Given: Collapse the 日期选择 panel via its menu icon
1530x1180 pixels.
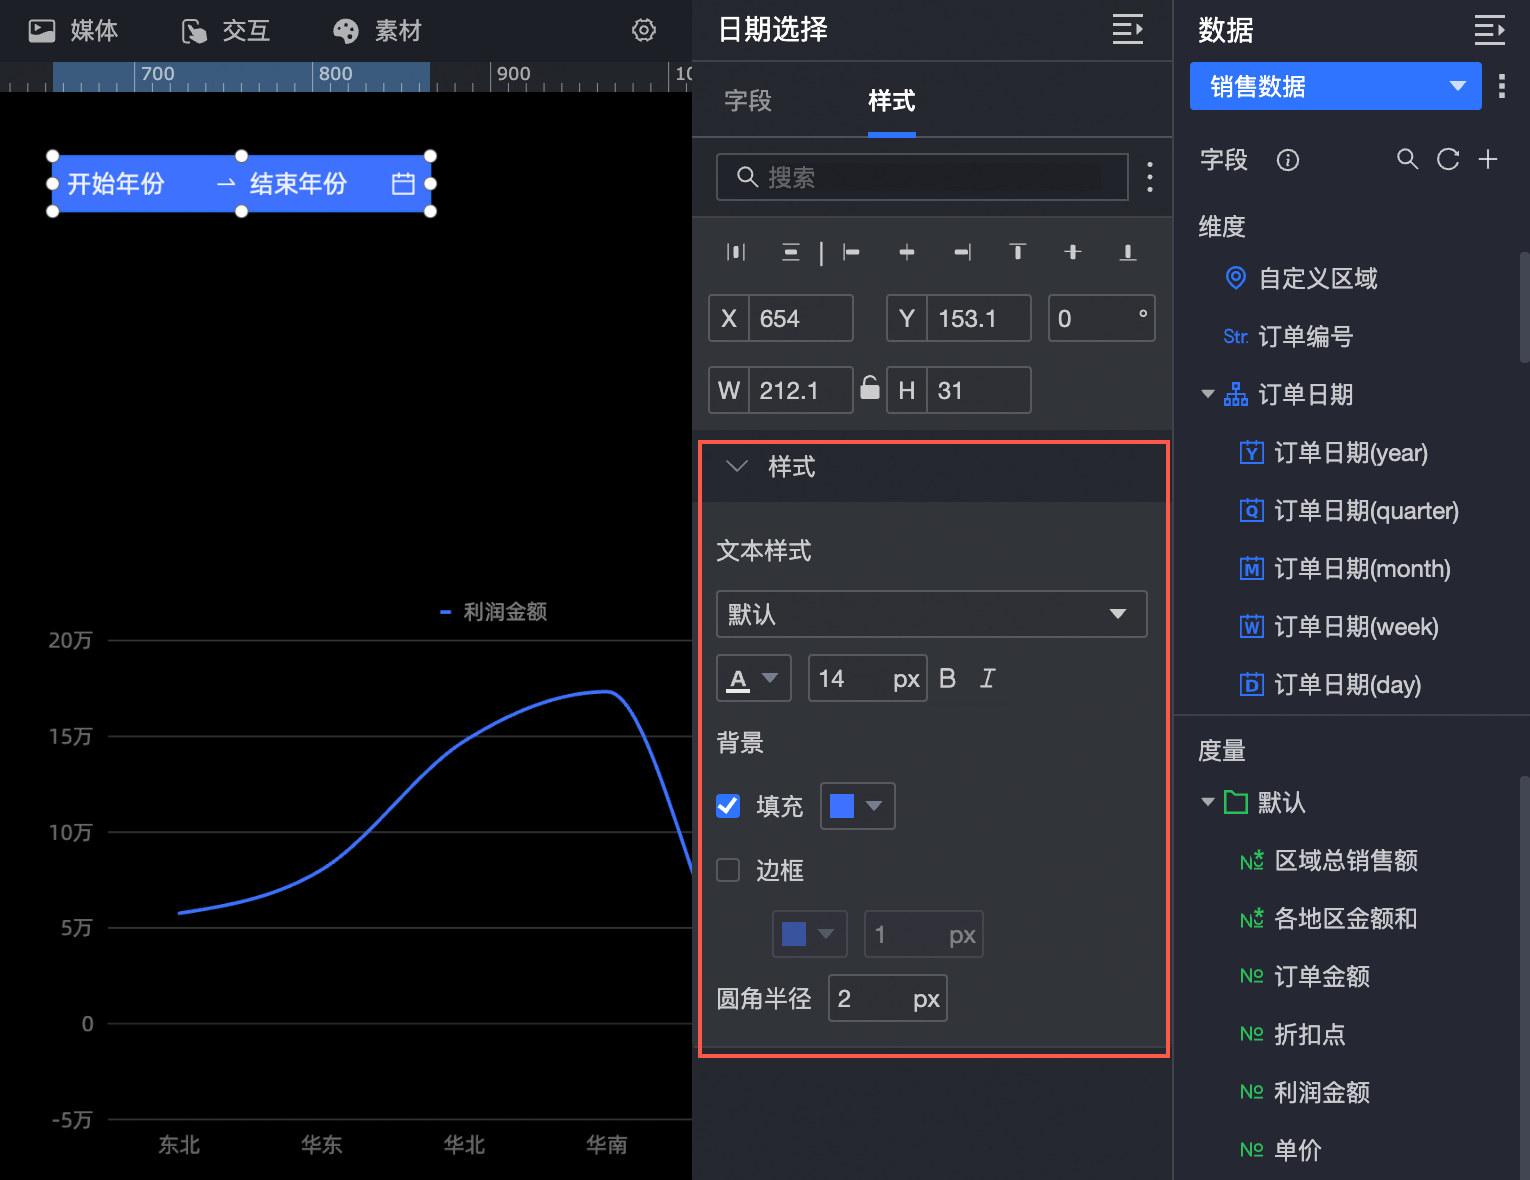Looking at the screenshot, I should pos(1128,30).
